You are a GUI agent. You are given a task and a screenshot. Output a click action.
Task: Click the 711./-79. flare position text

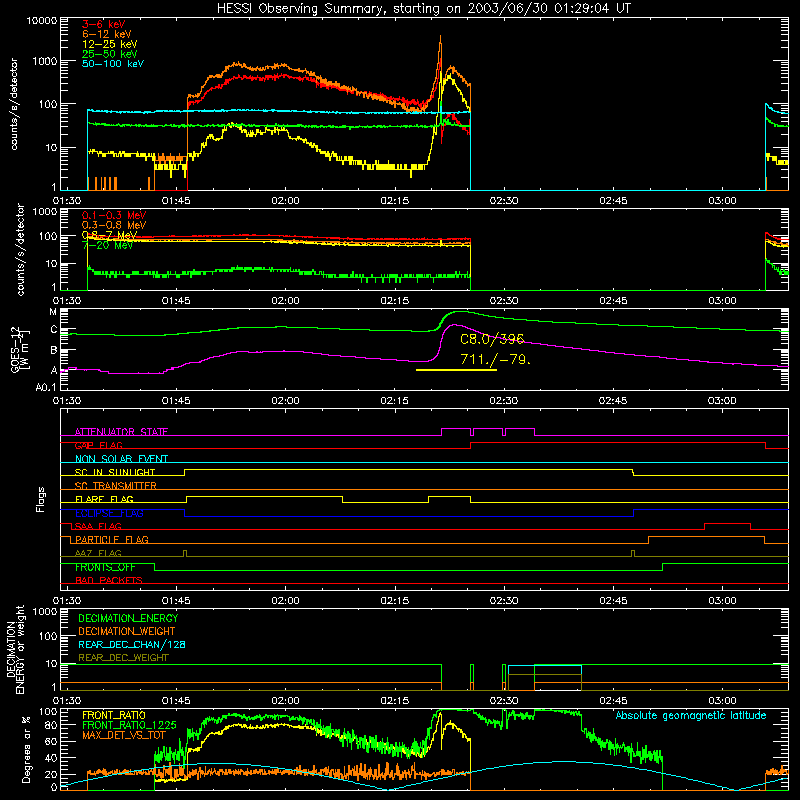click(495, 359)
